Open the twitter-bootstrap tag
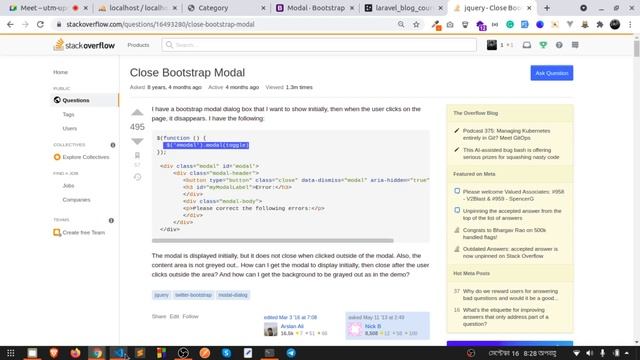The image size is (640, 360). 193,295
